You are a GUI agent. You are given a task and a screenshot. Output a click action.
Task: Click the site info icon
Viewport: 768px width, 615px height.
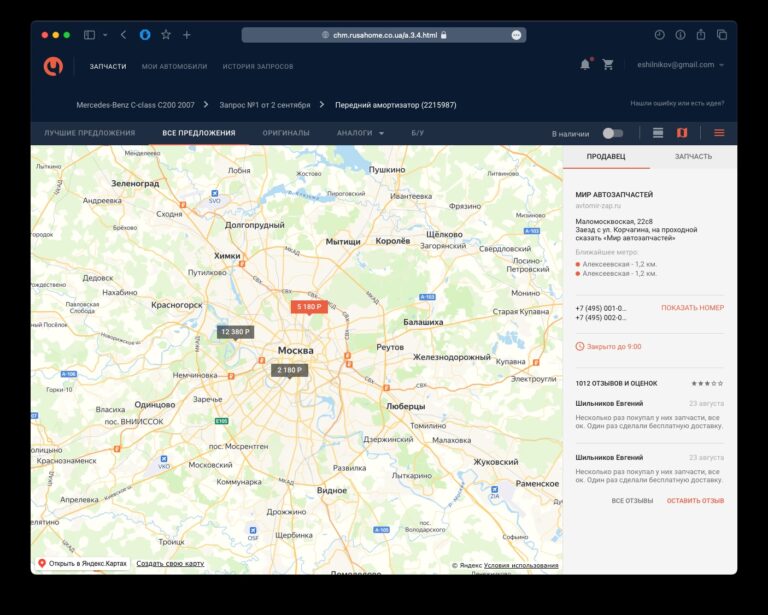click(680, 35)
